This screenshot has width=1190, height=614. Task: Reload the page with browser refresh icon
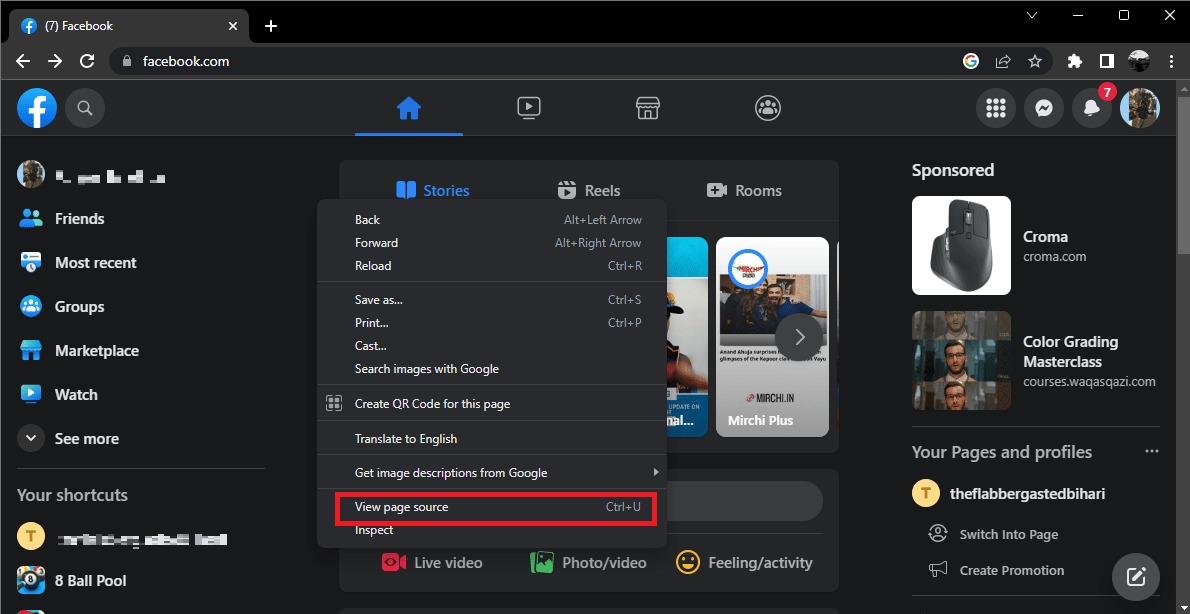(87, 61)
